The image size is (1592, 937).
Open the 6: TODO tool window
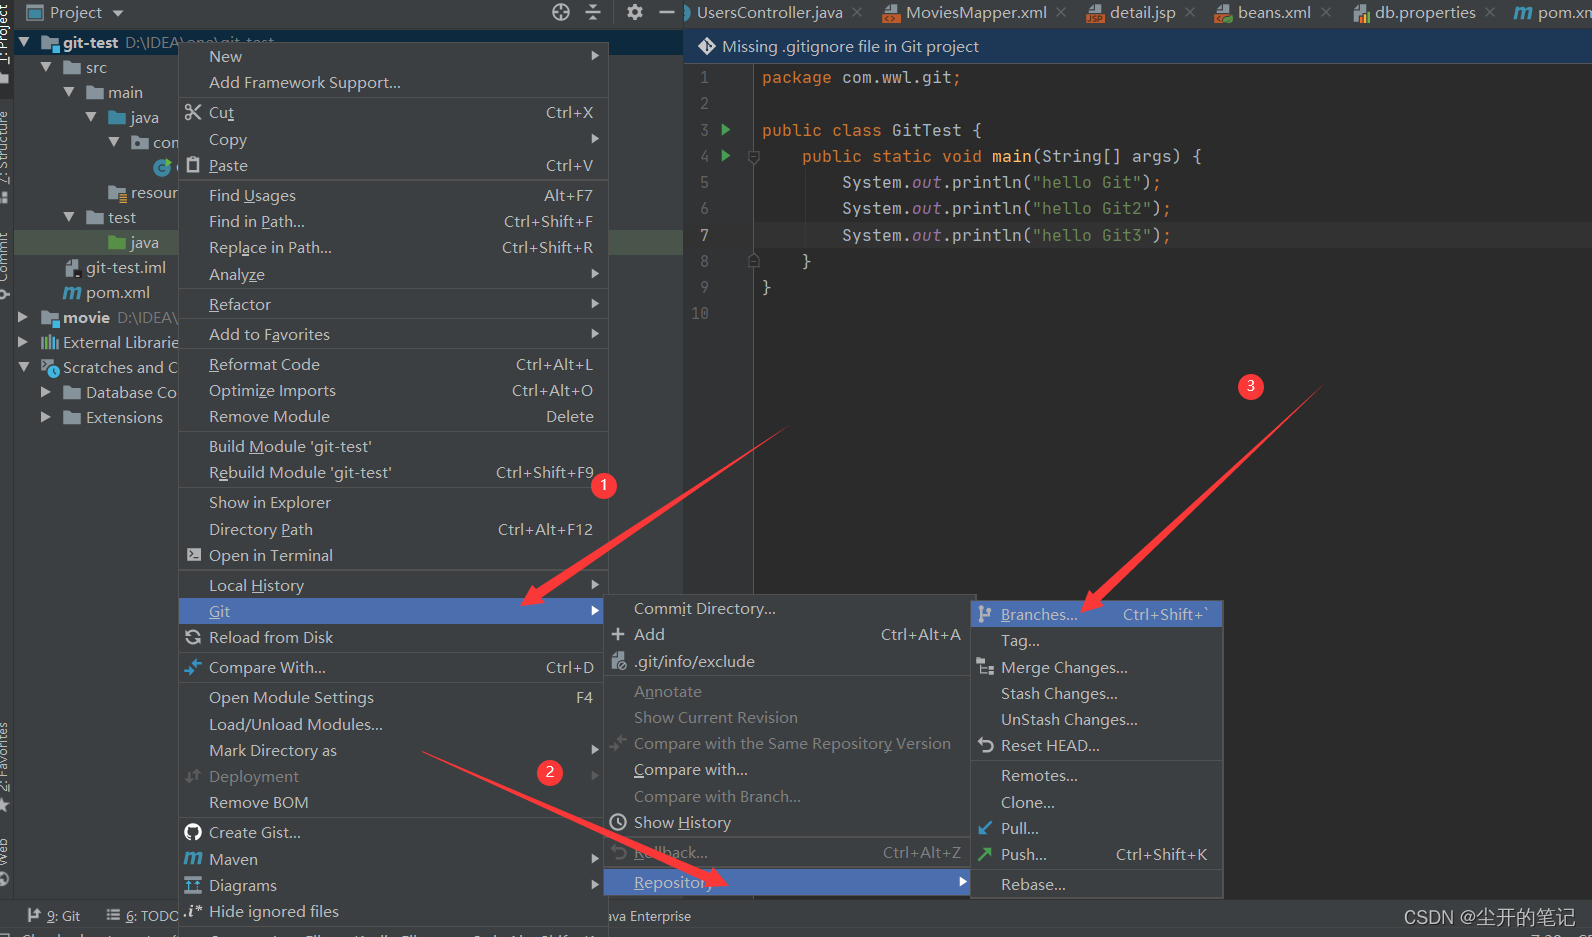(142, 915)
